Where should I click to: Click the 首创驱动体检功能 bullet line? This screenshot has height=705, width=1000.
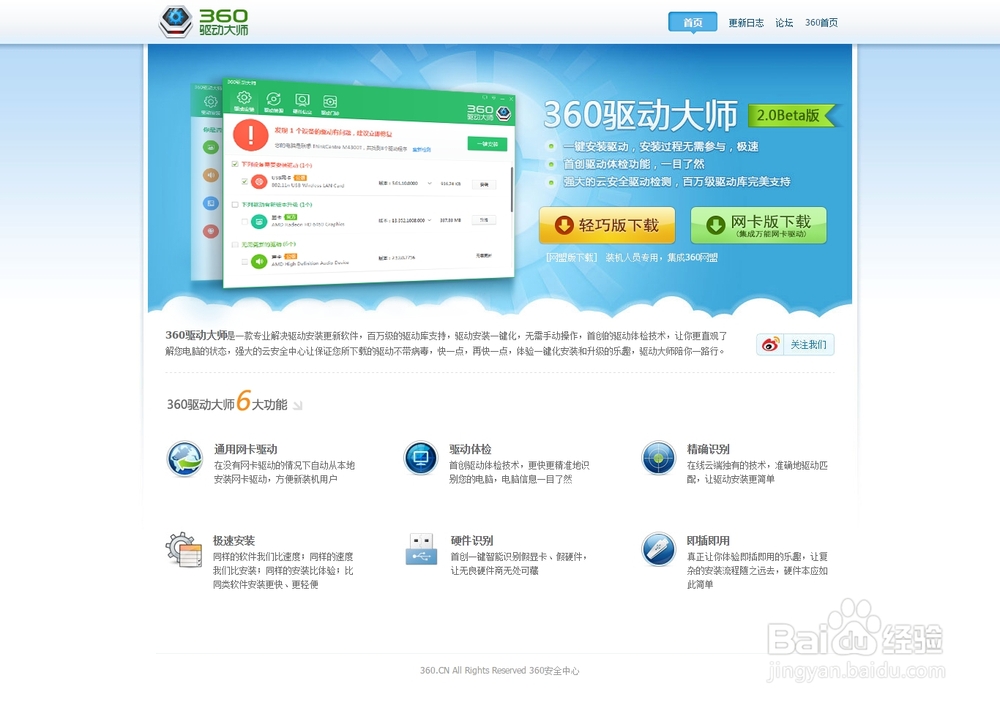click(x=634, y=164)
